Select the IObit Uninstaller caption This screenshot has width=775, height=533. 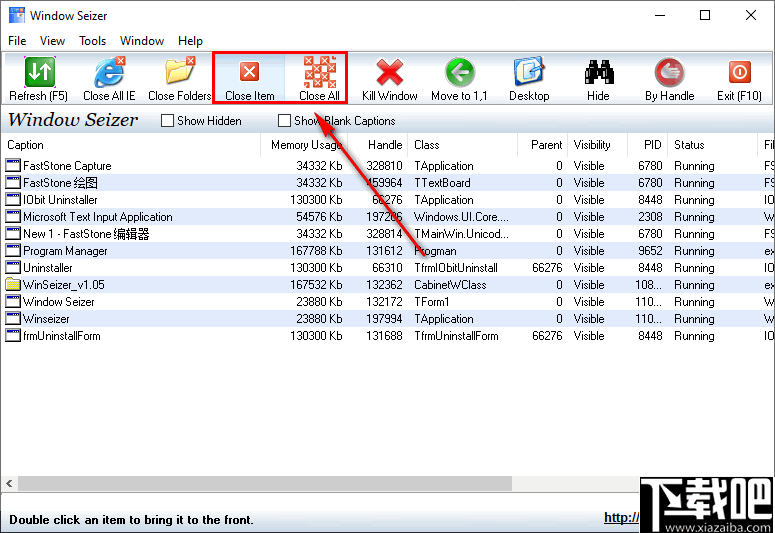(60, 200)
